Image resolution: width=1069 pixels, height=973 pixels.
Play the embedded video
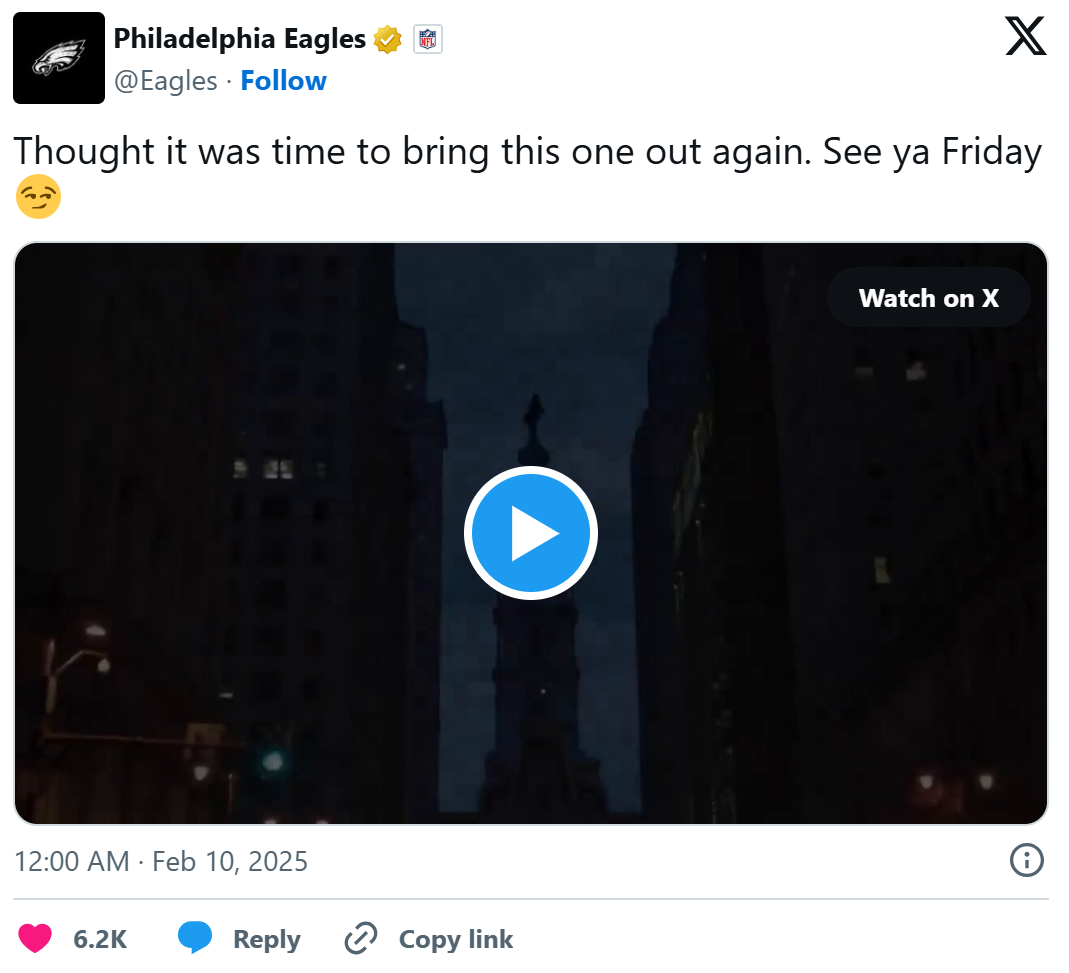click(x=530, y=533)
